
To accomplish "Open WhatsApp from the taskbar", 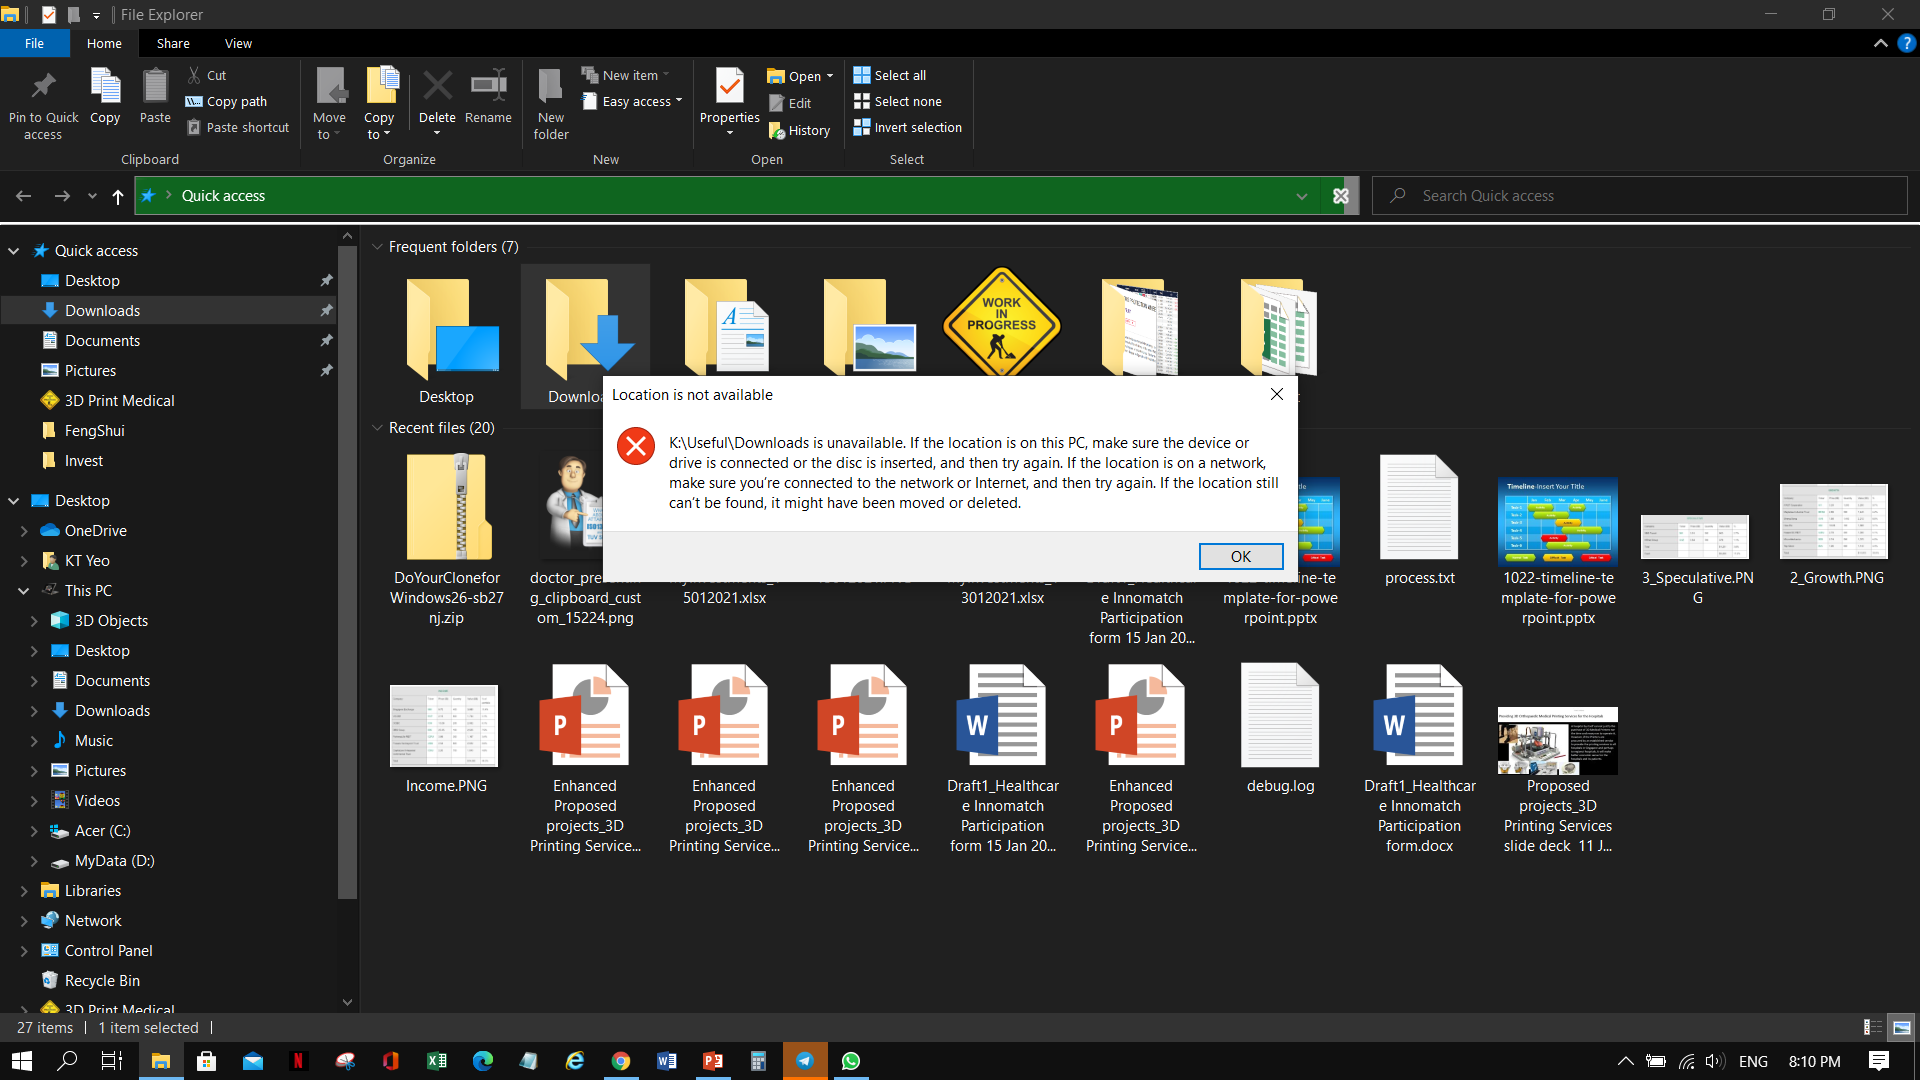I will 851,1061.
